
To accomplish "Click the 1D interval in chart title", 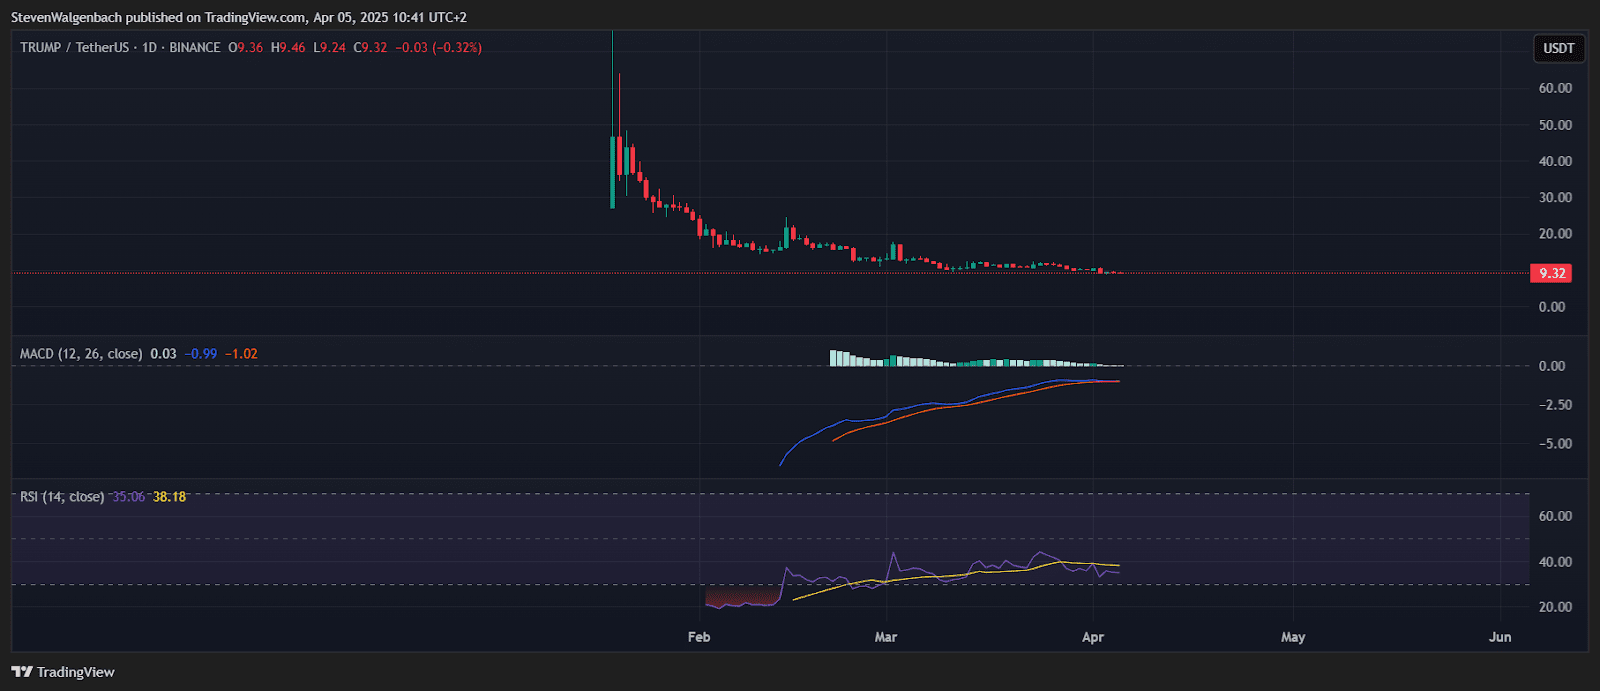I will pos(149,47).
